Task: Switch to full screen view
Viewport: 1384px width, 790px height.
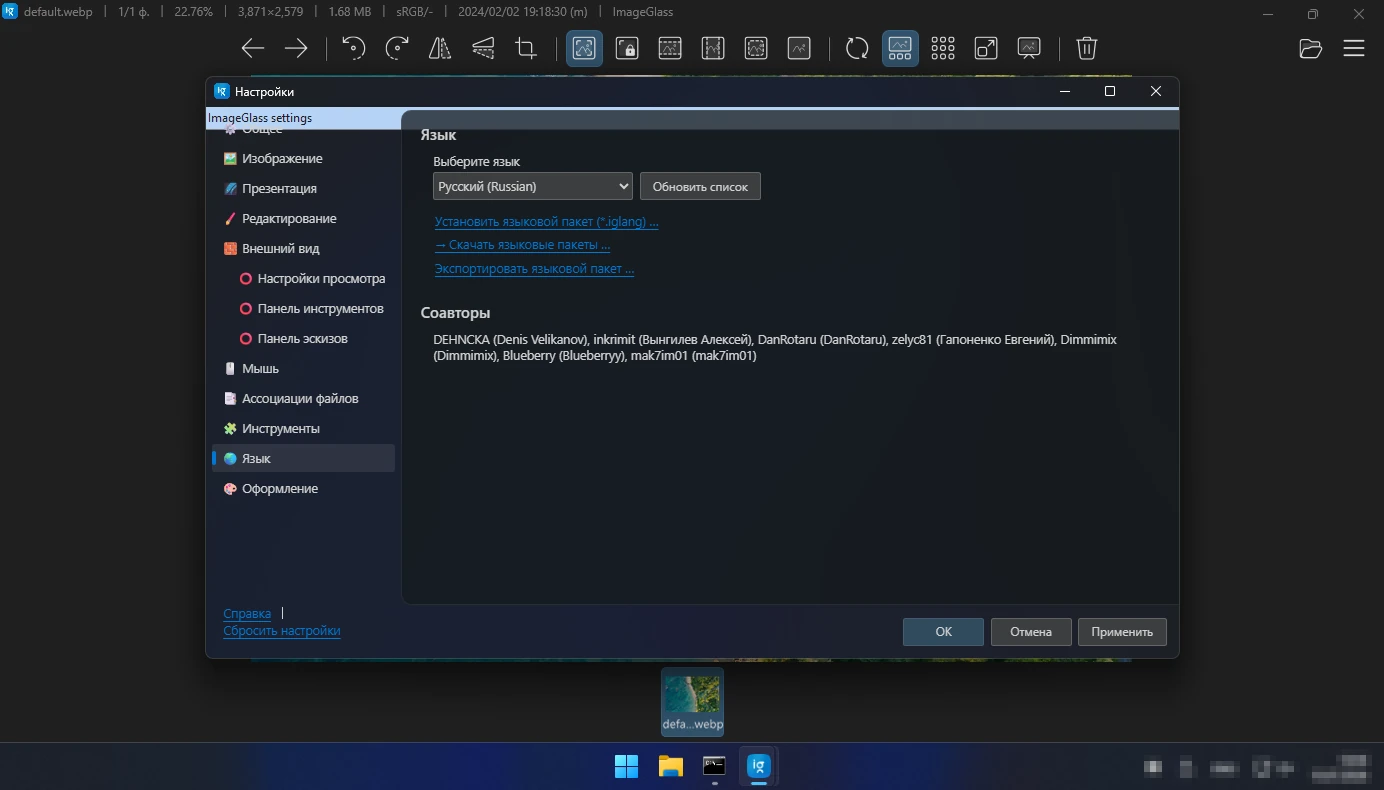Action: [x=986, y=48]
